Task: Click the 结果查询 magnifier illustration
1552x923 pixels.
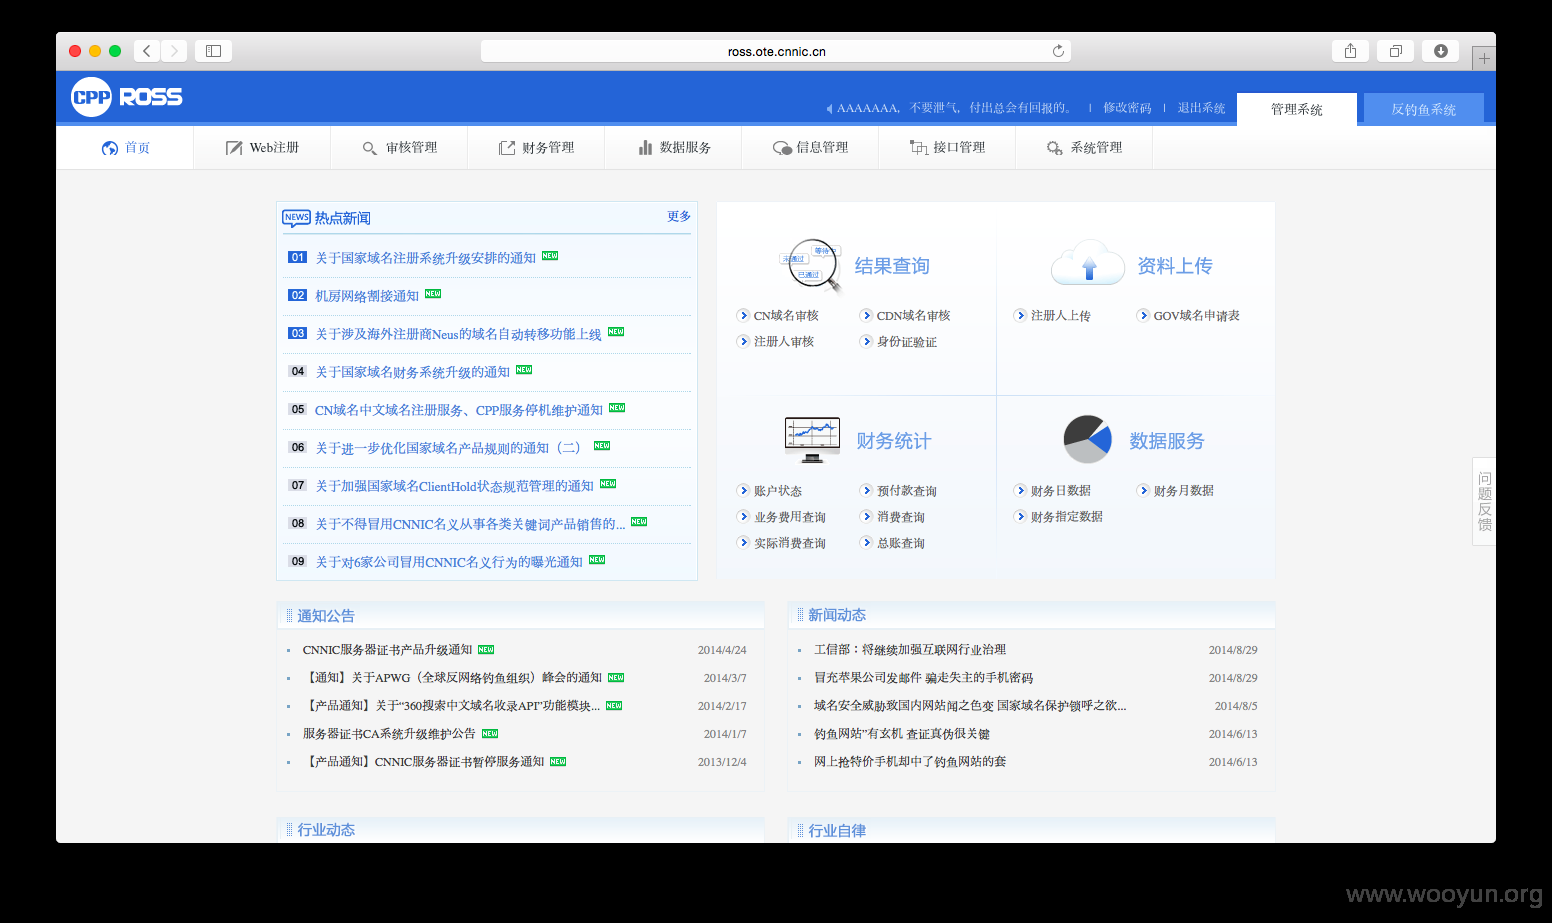Action: coord(812,266)
